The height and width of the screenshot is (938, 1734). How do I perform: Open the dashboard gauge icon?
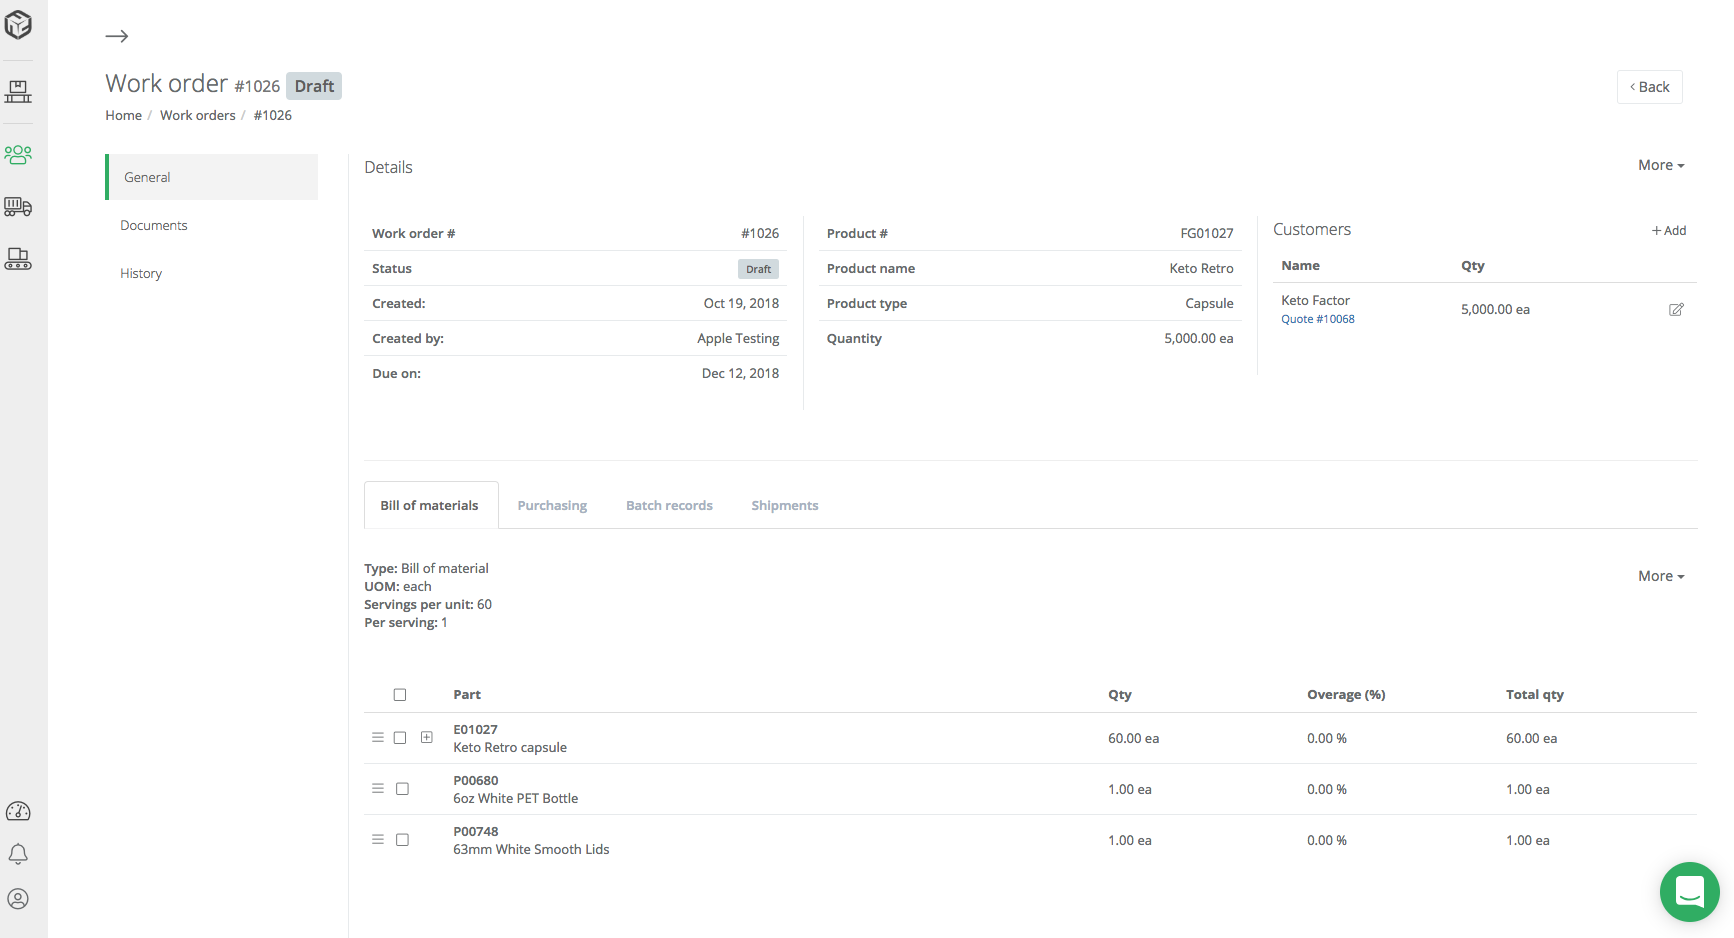coord(18,811)
